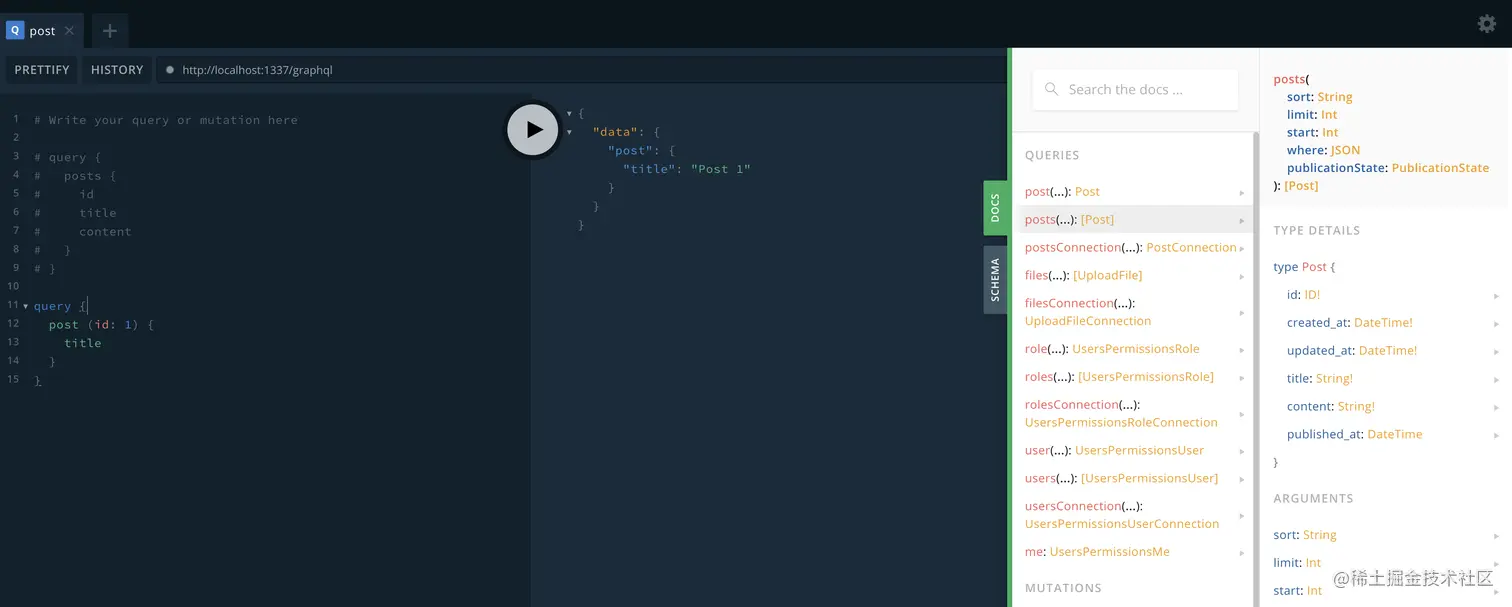Open rolesConnection query entry

(x=1132, y=413)
